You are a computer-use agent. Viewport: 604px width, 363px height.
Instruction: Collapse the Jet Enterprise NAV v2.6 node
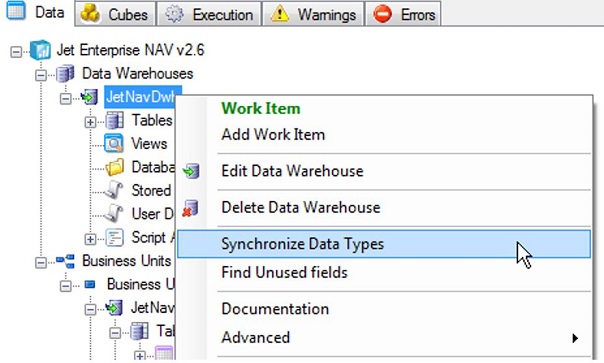16,52
